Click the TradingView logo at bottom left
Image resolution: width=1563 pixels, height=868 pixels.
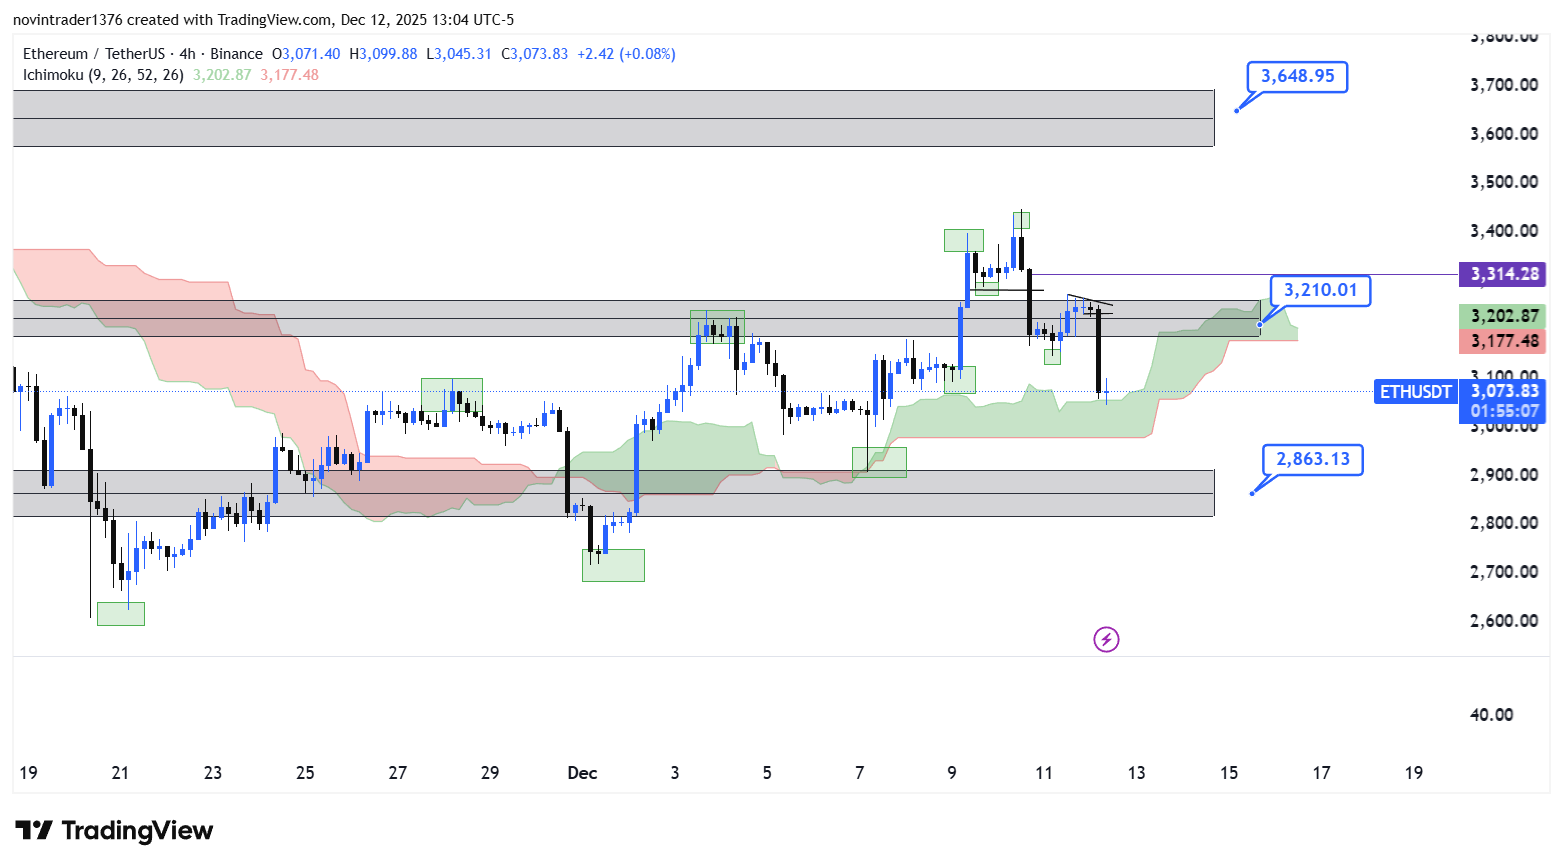tap(114, 831)
